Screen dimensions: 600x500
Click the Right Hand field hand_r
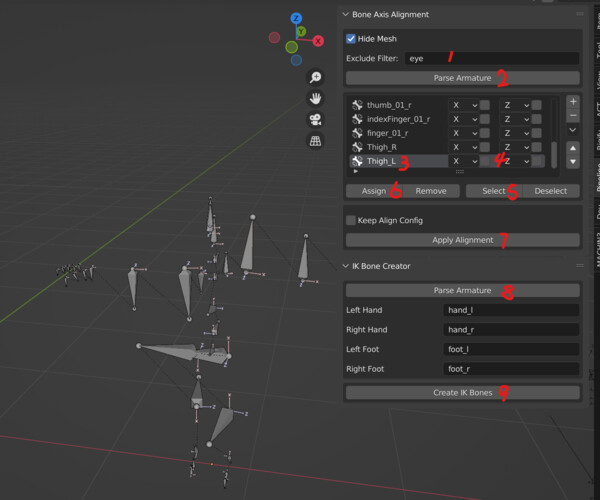(511, 329)
